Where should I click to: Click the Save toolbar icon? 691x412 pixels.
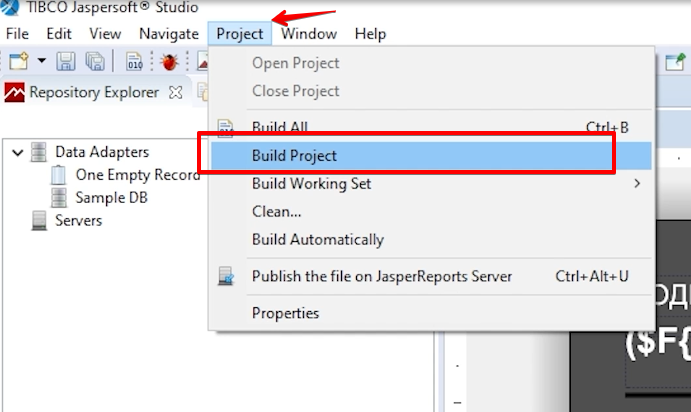coord(65,62)
